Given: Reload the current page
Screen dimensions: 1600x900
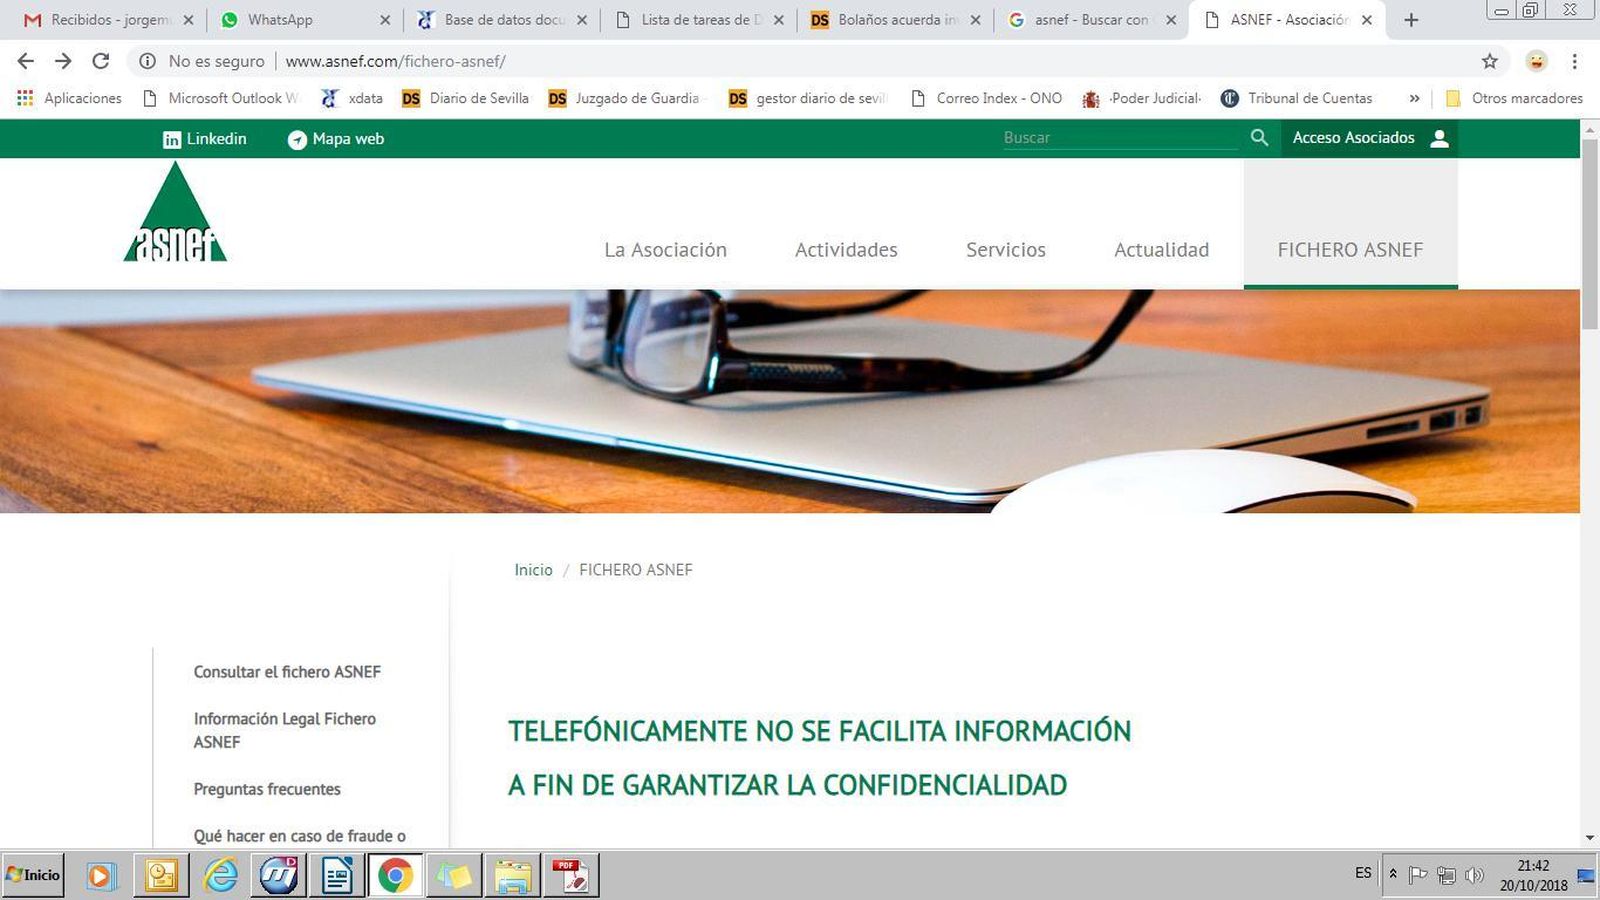Looking at the screenshot, I should (x=101, y=61).
